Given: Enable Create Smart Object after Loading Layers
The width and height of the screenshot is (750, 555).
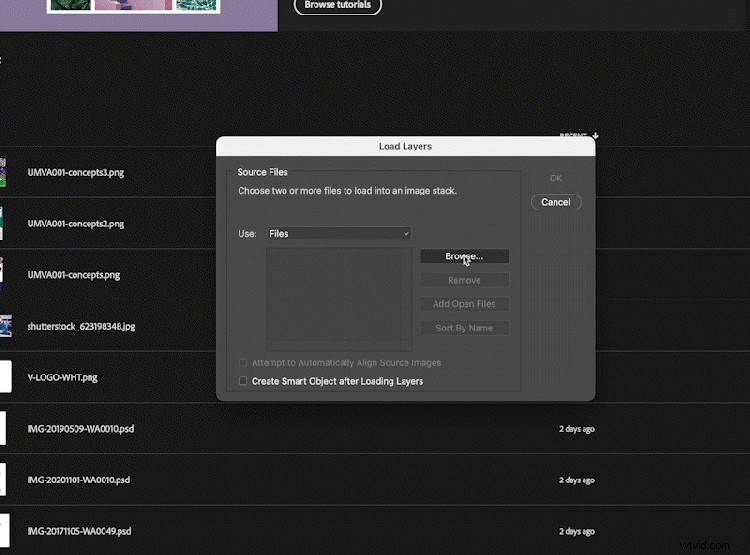Looking at the screenshot, I should [243, 381].
